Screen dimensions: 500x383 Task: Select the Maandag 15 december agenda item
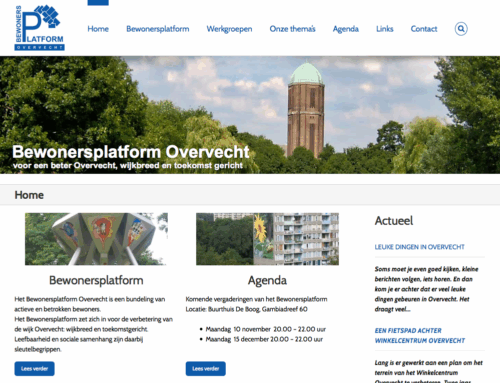264,339
